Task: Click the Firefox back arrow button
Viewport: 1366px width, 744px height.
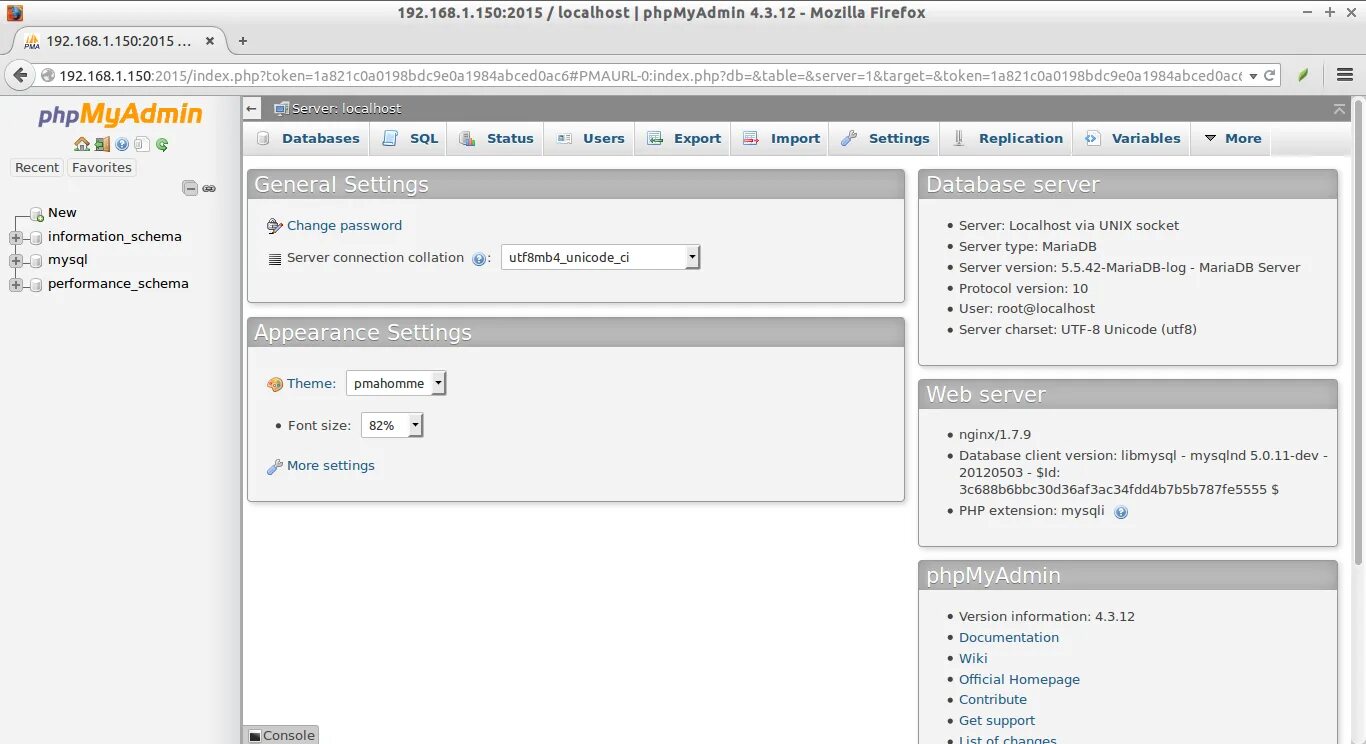Action: (20, 75)
